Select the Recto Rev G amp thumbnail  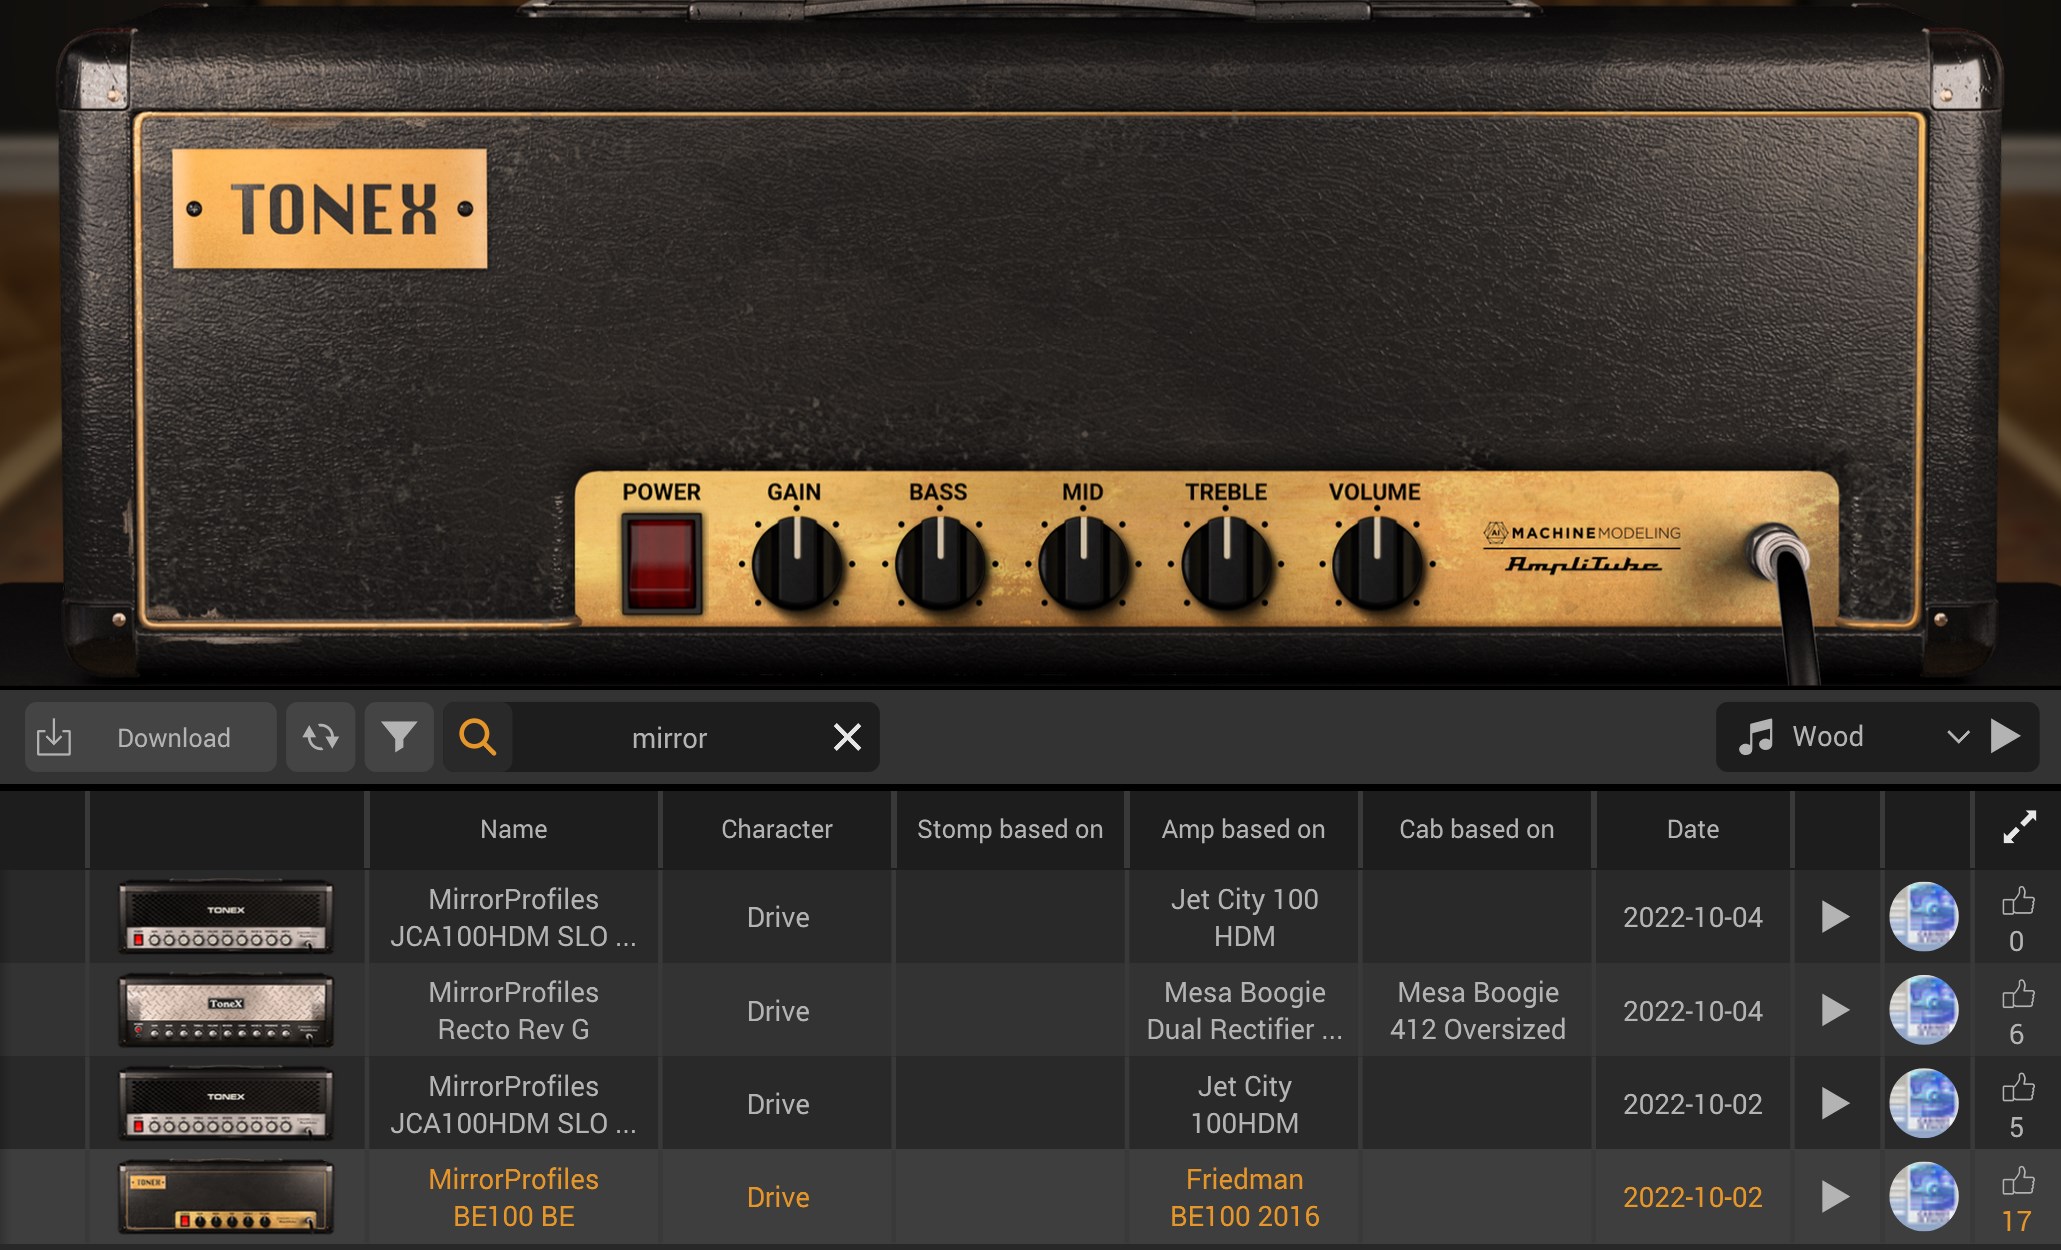(226, 1010)
